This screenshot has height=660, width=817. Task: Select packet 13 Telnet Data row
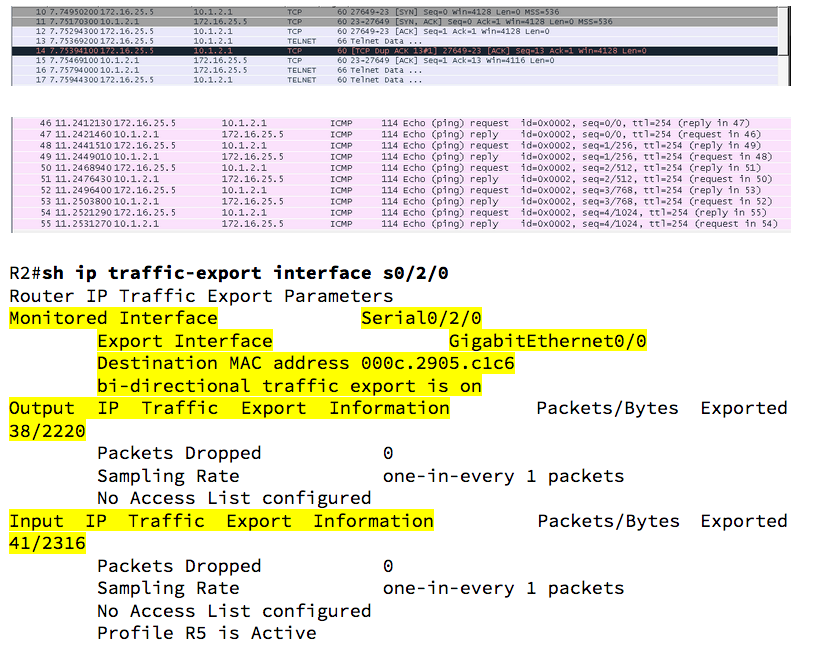point(394,41)
